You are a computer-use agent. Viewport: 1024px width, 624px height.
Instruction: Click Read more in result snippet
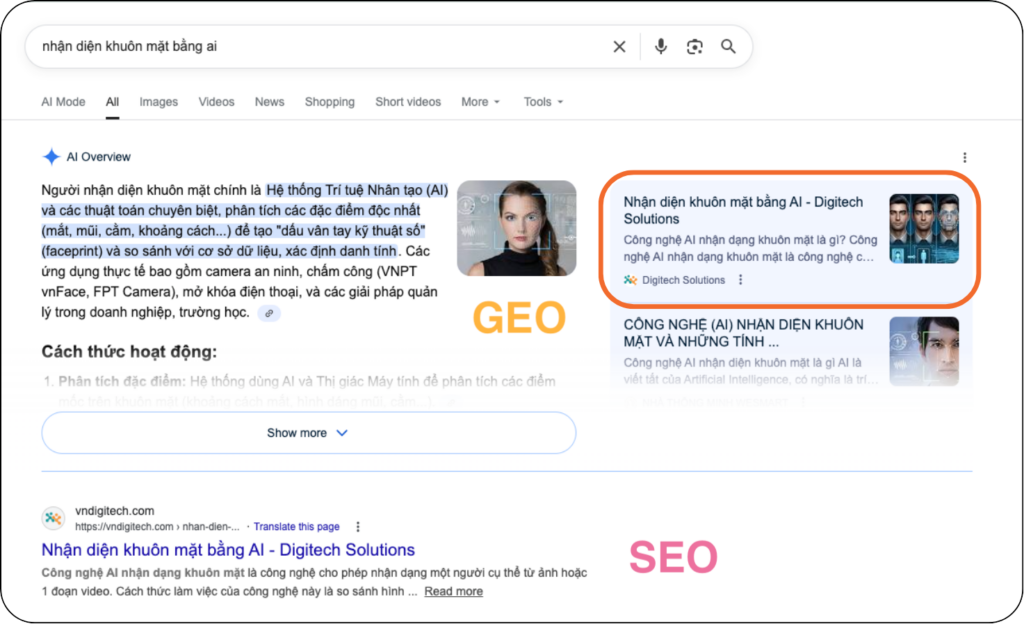[x=453, y=591]
